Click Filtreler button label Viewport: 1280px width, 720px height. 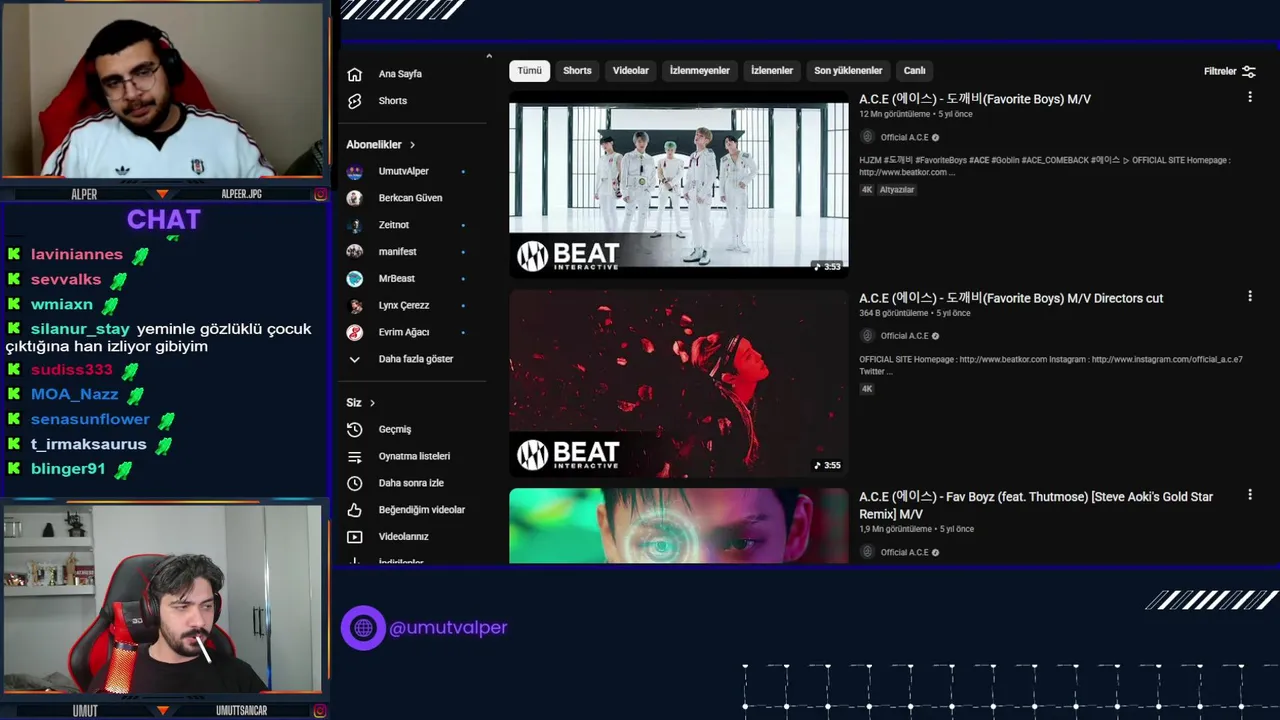tap(1220, 71)
